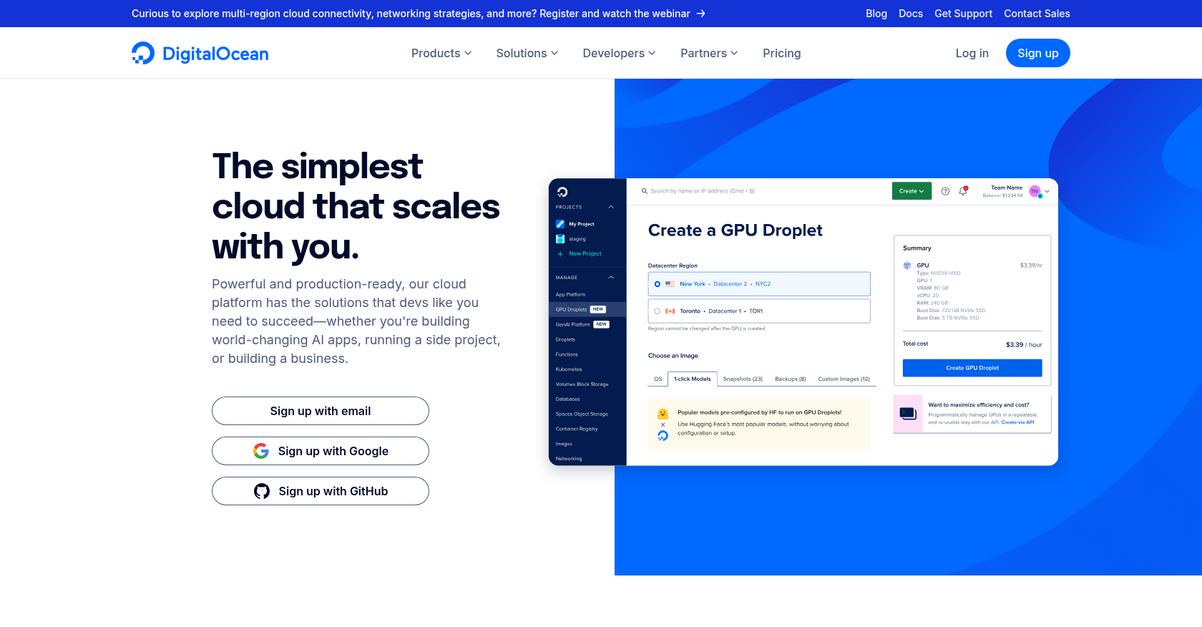
Task: Click the Hugging Face emoji icon in the preview
Action: [662, 414]
